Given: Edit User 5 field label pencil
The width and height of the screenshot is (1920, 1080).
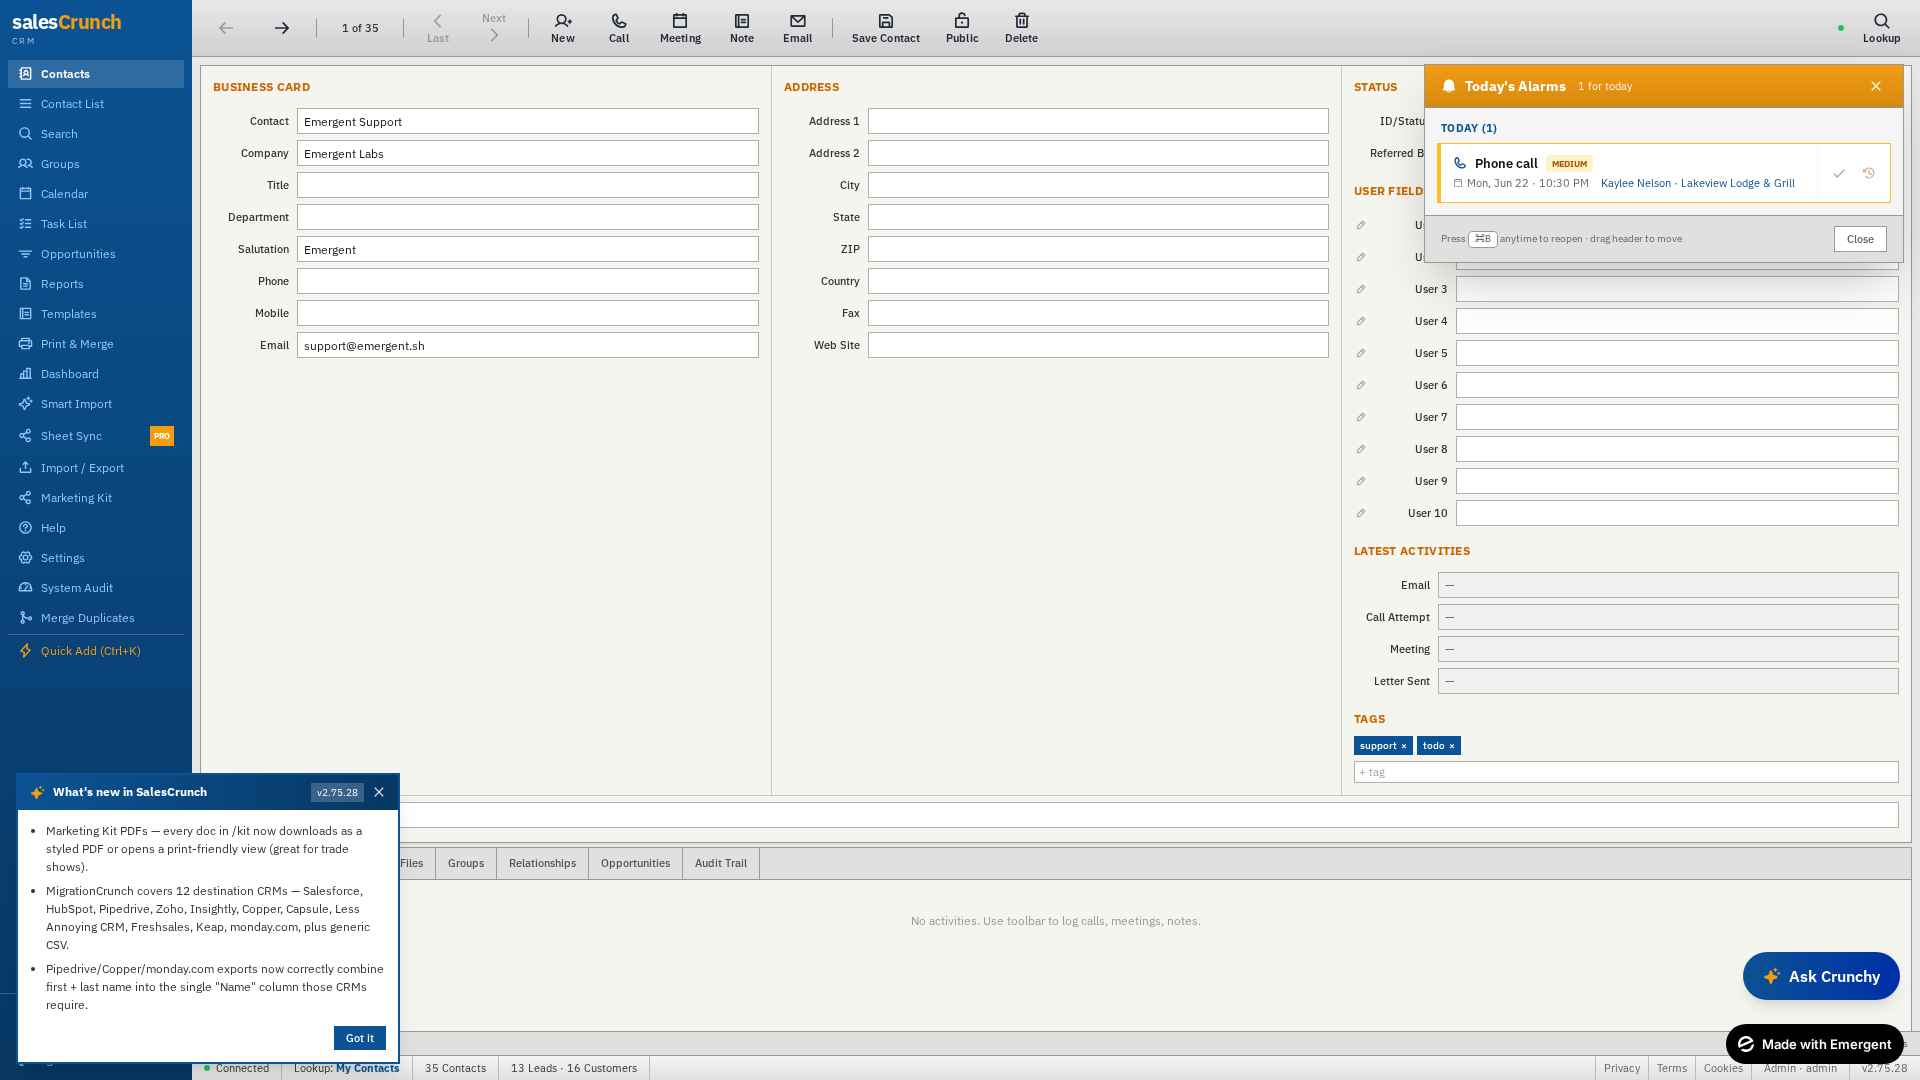Looking at the screenshot, I should click(1361, 353).
